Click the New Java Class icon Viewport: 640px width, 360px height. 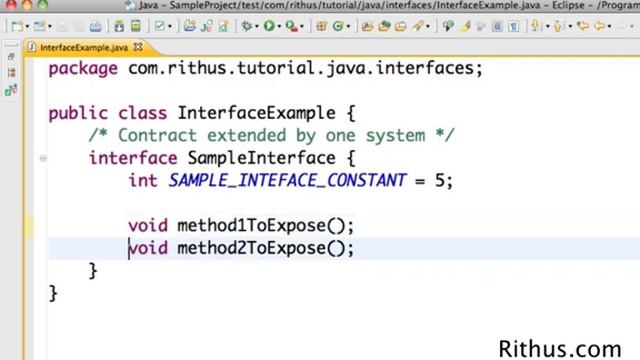(x=338, y=27)
